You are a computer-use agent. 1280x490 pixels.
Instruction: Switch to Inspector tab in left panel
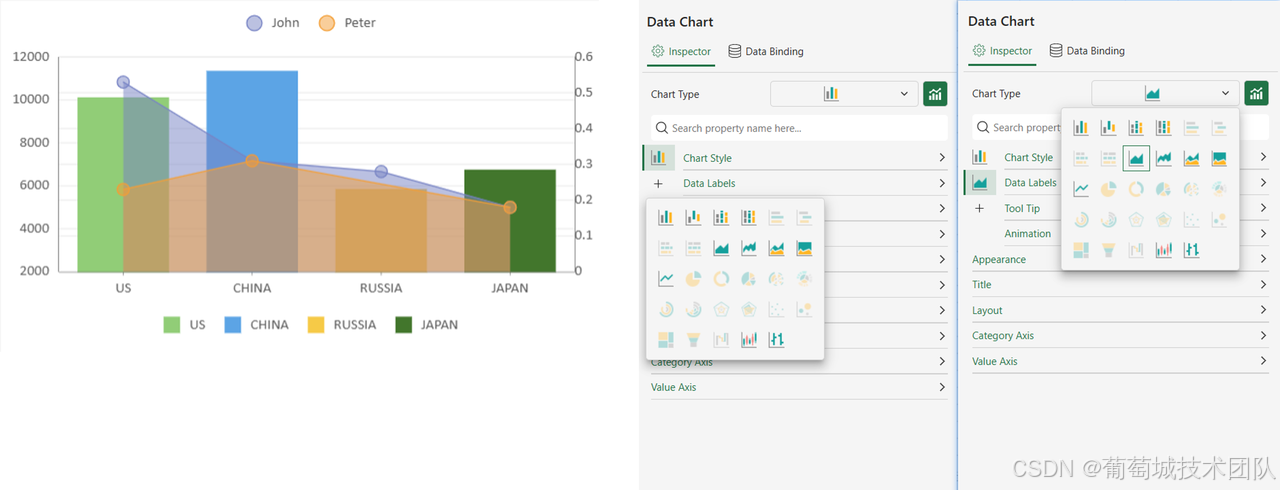[681, 51]
